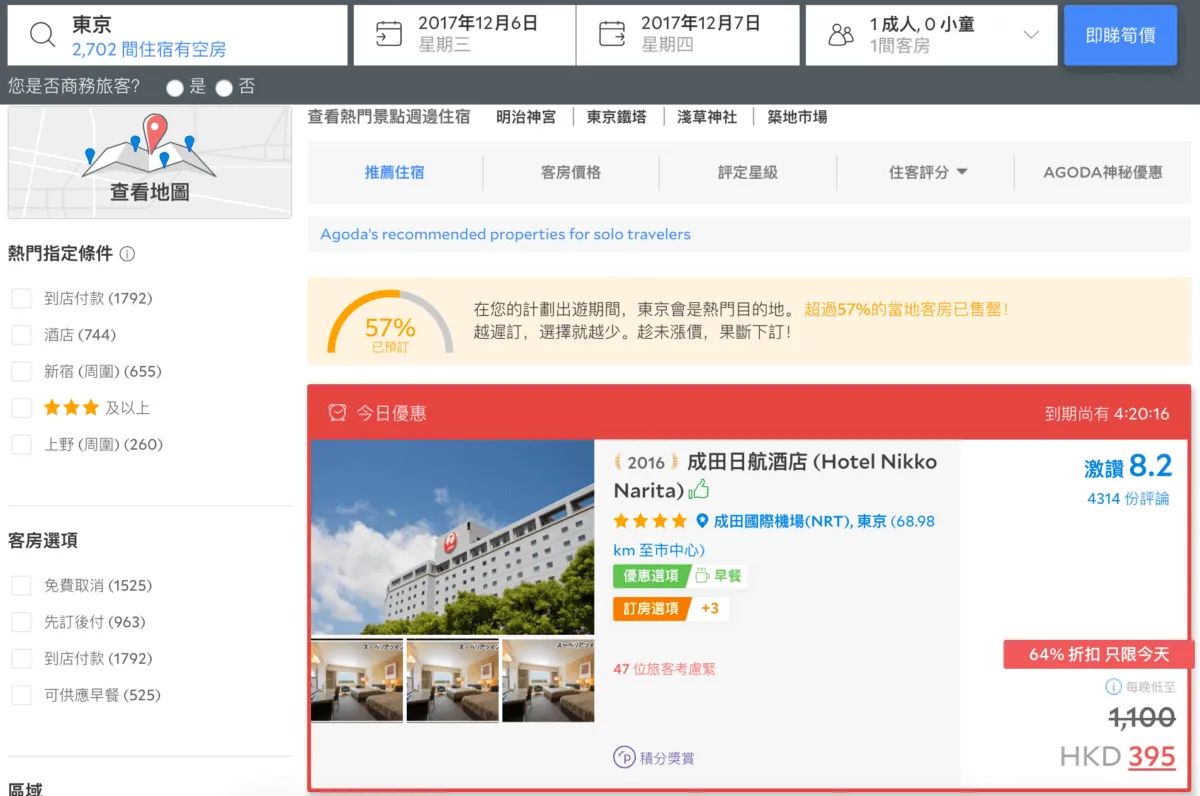Click the location pin beside 成田國際機場
This screenshot has height=796, width=1200.
[702, 521]
